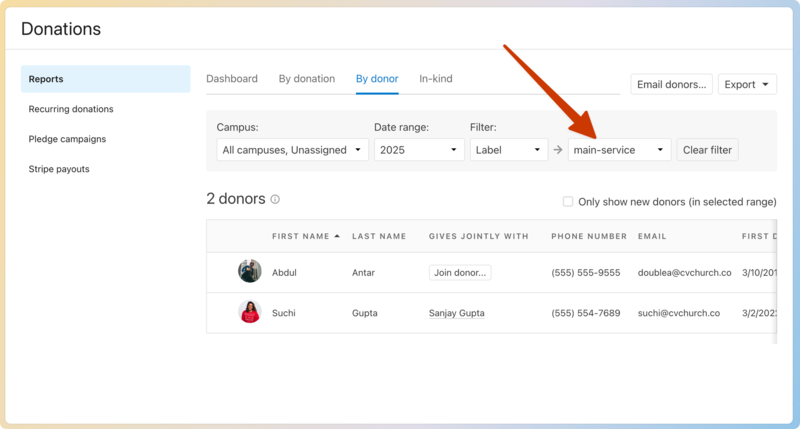This screenshot has height=429, width=800.
Task: Open Sanjay Gupta joint donor link
Action: pos(456,313)
